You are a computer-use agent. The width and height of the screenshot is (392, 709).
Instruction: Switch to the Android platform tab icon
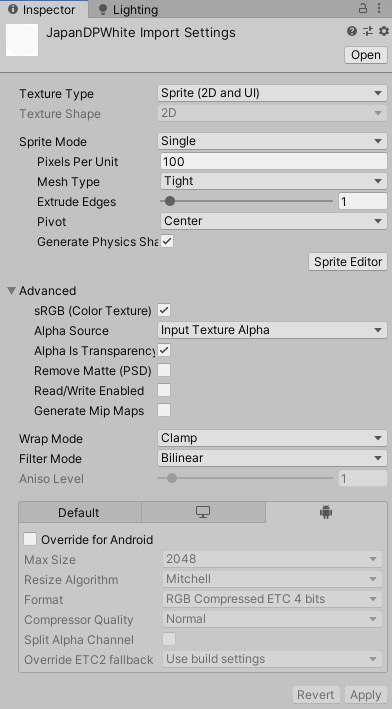tap(326, 512)
